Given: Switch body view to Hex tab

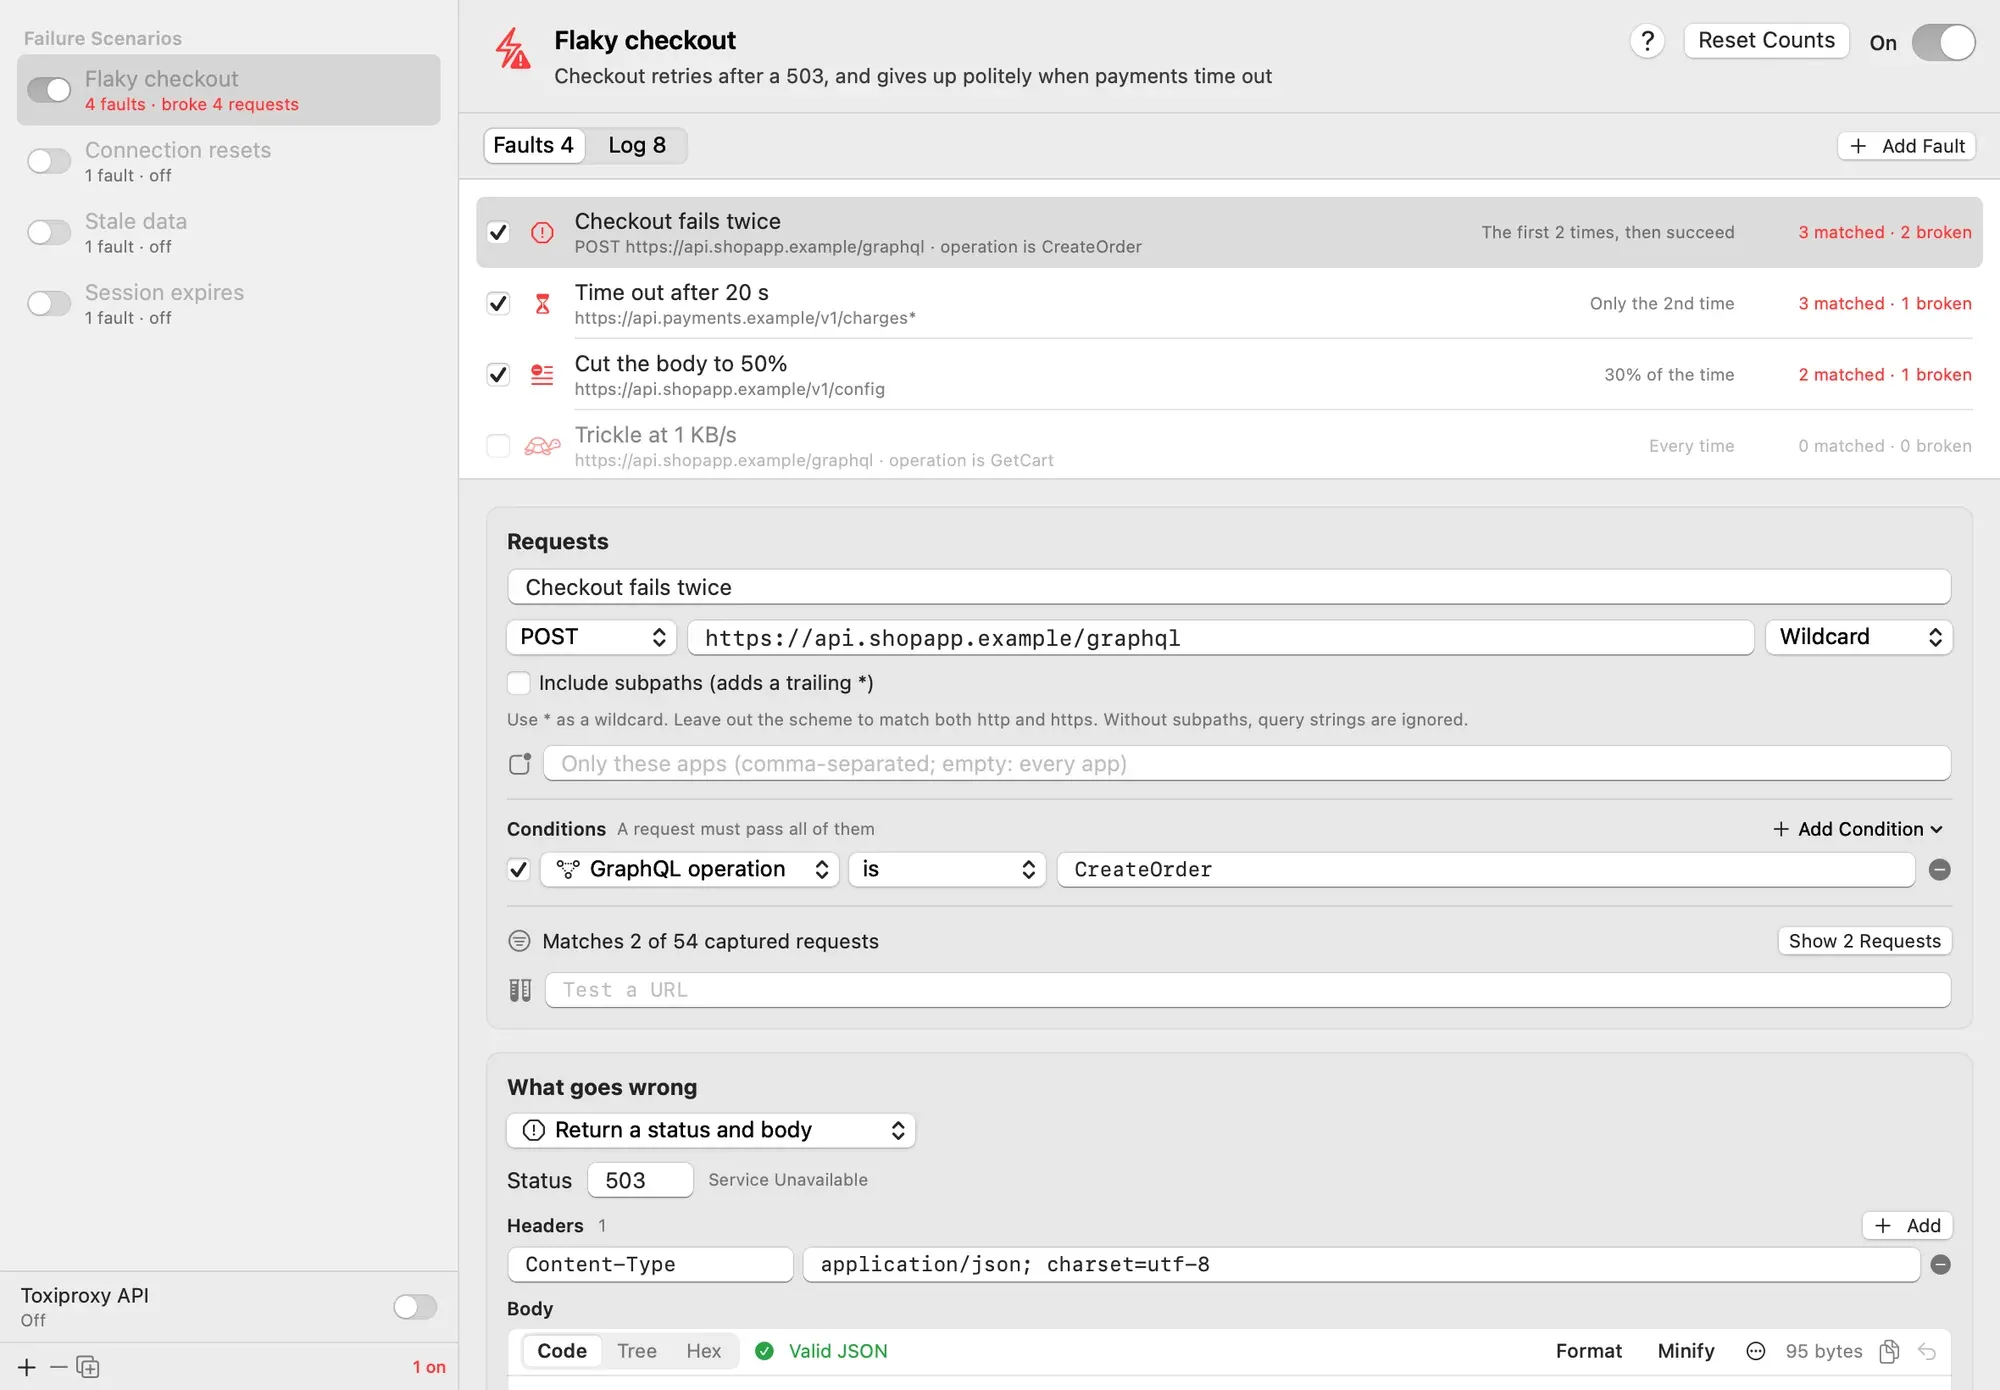Looking at the screenshot, I should [x=703, y=1352].
